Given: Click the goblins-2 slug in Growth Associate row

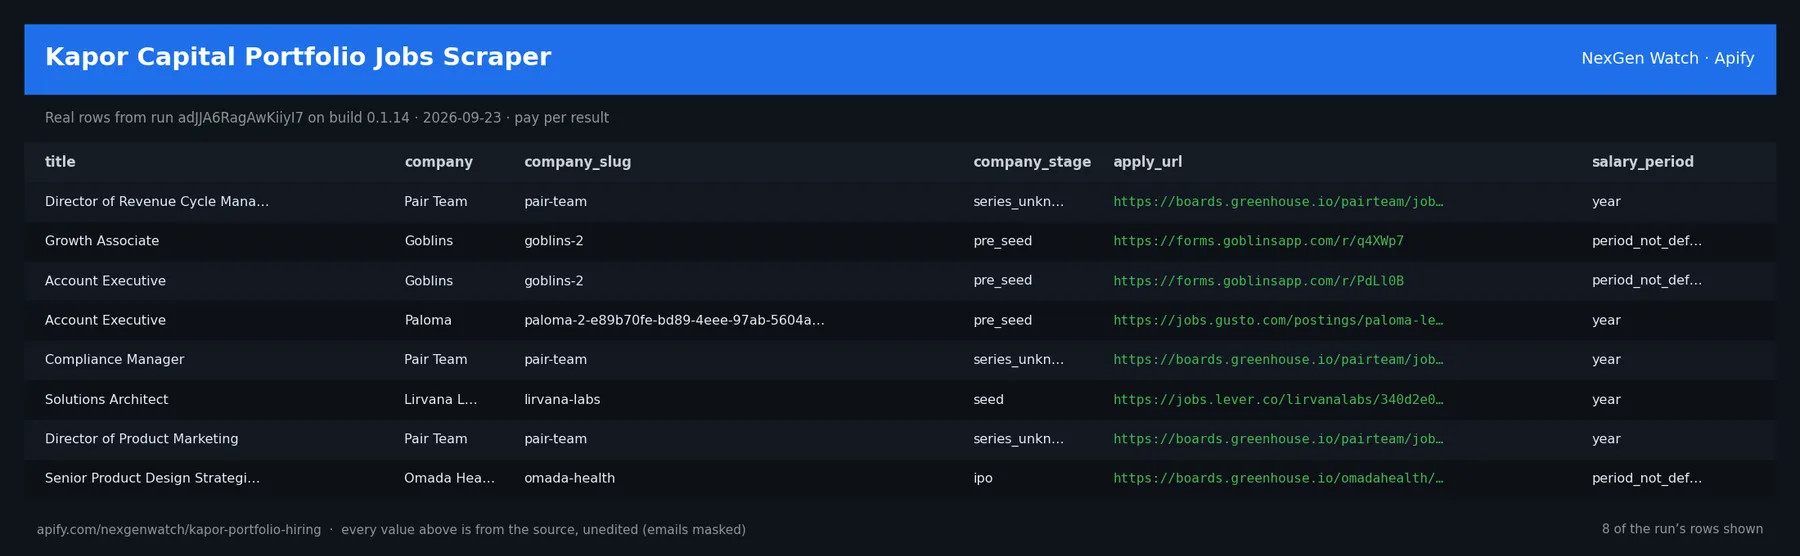Looking at the screenshot, I should [553, 241].
